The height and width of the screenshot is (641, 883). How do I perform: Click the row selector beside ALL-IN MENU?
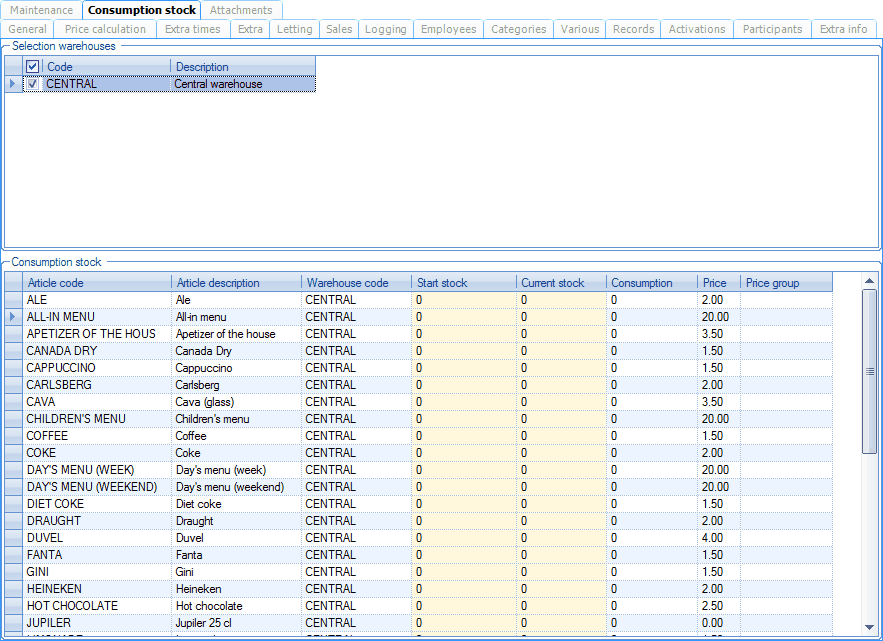(13, 317)
